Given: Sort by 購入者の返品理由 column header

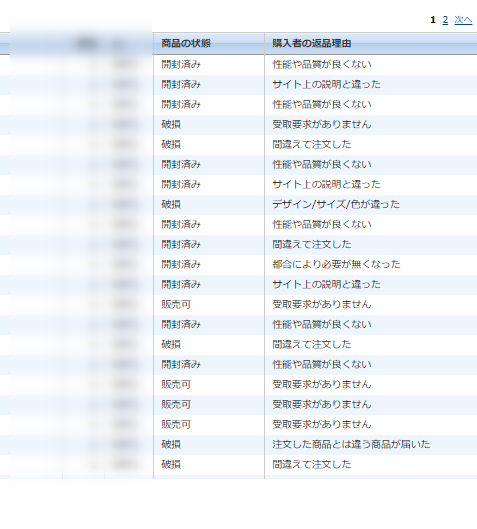Looking at the screenshot, I should 312,44.
